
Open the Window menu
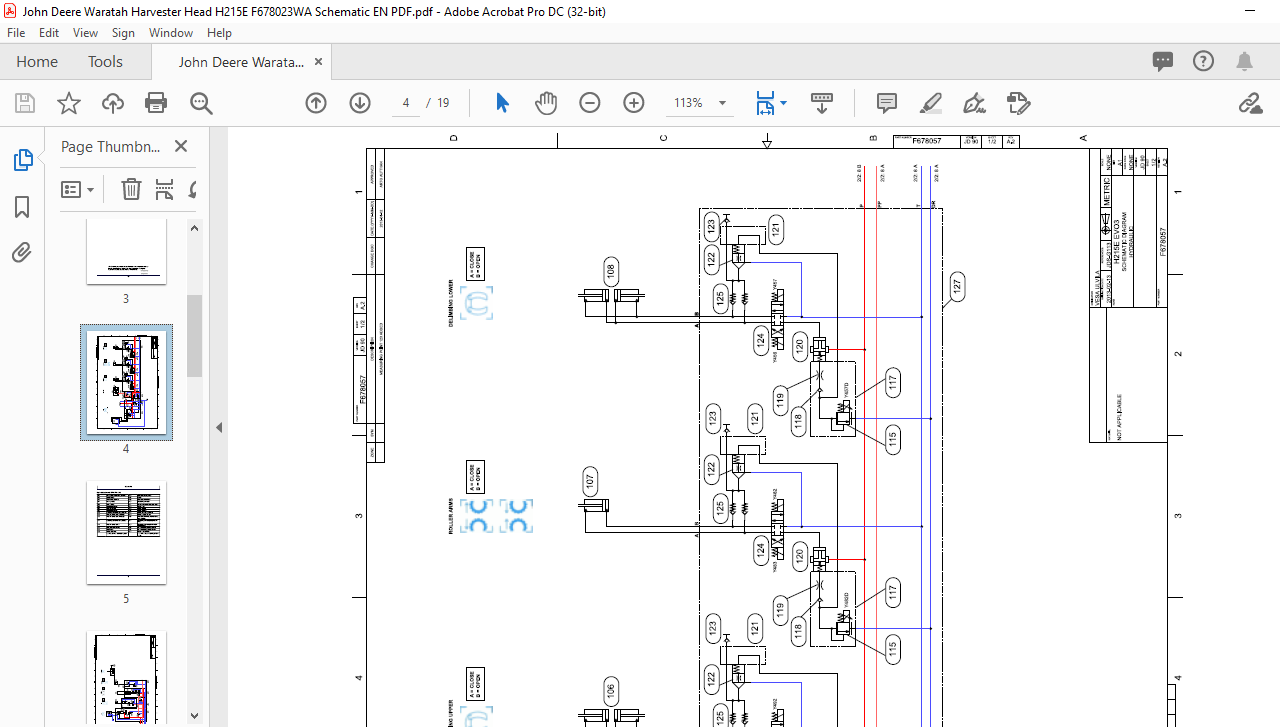point(171,33)
